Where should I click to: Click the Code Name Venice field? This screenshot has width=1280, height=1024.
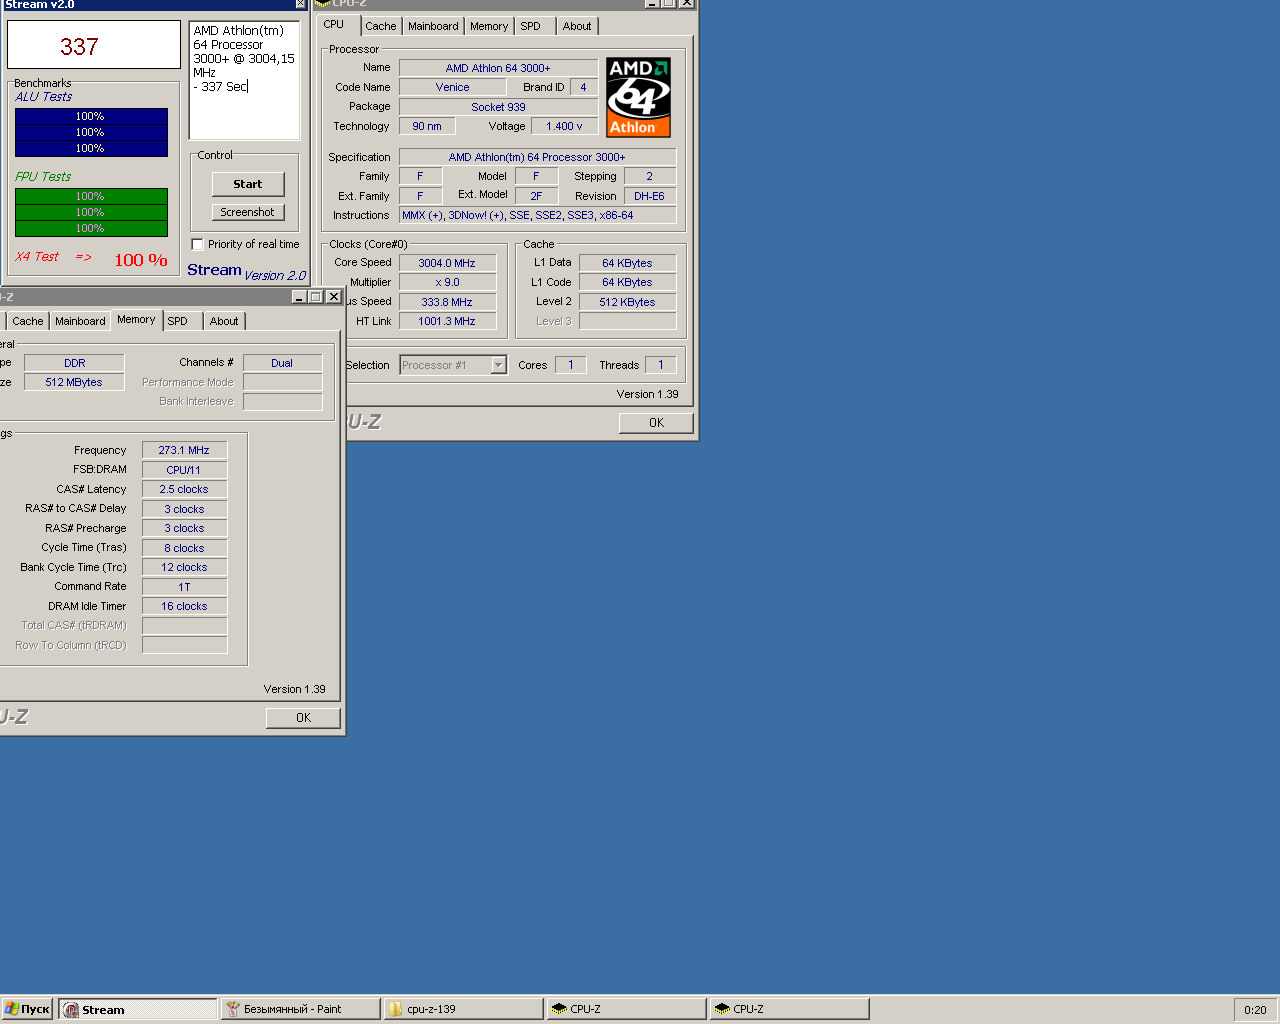click(x=452, y=87)
